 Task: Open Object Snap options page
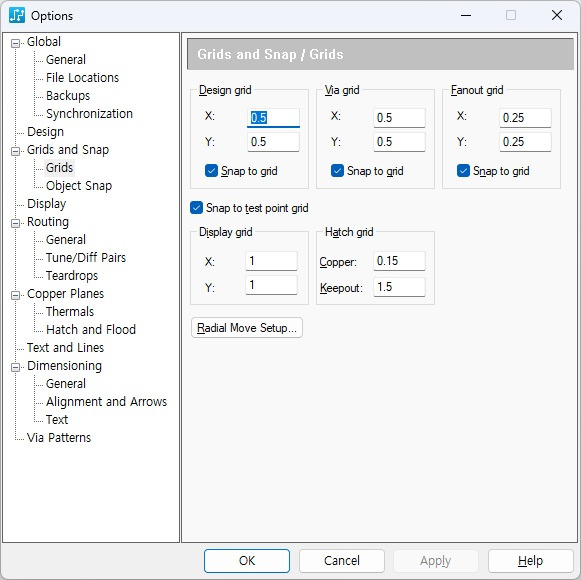(x=79, y=186)
